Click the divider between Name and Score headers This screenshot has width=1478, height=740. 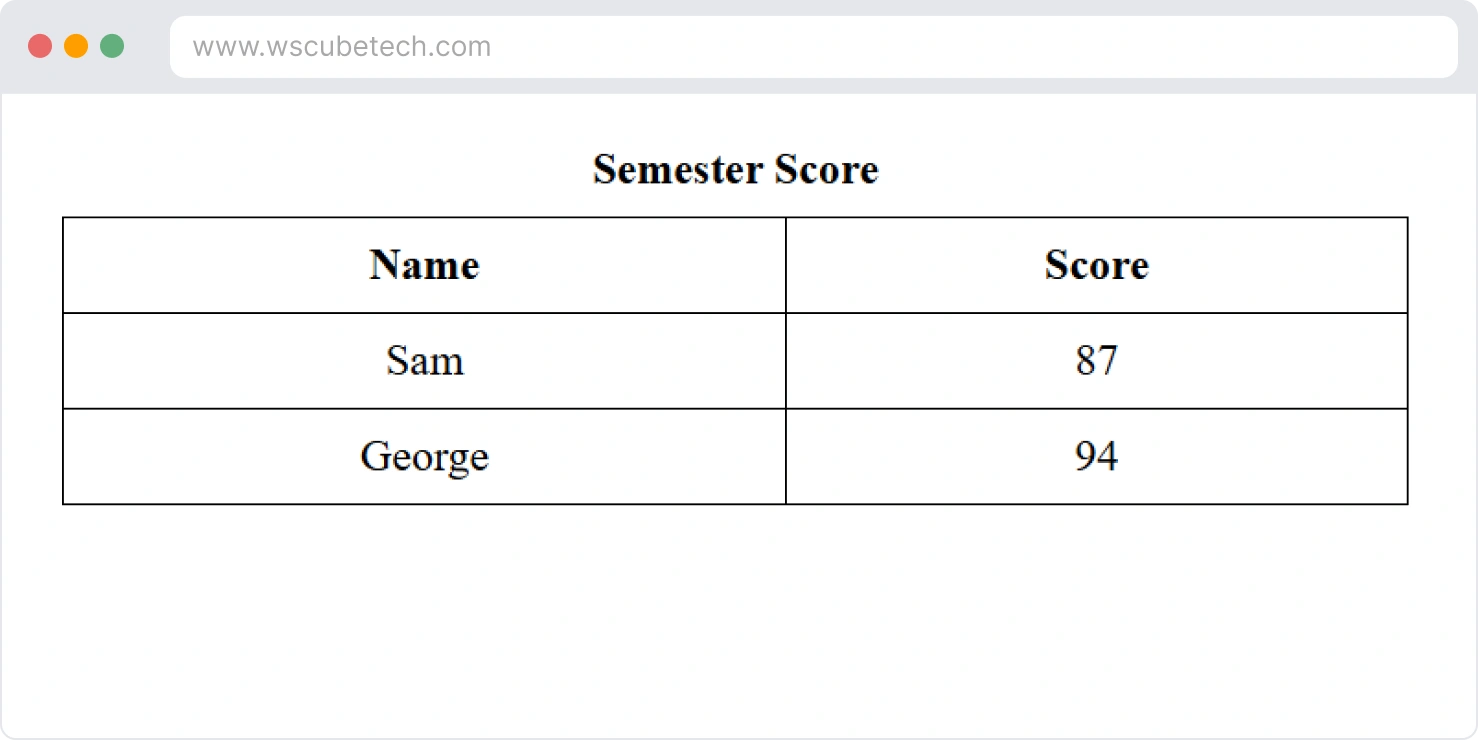[786, 265]
